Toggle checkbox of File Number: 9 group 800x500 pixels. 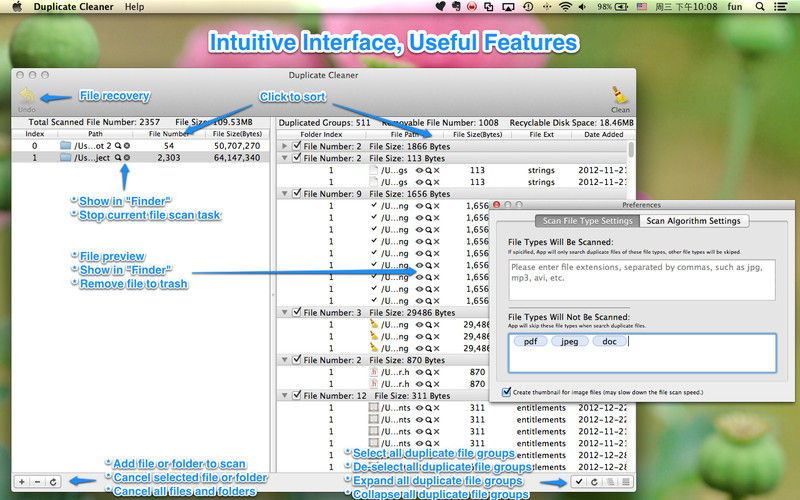point(297,193)
